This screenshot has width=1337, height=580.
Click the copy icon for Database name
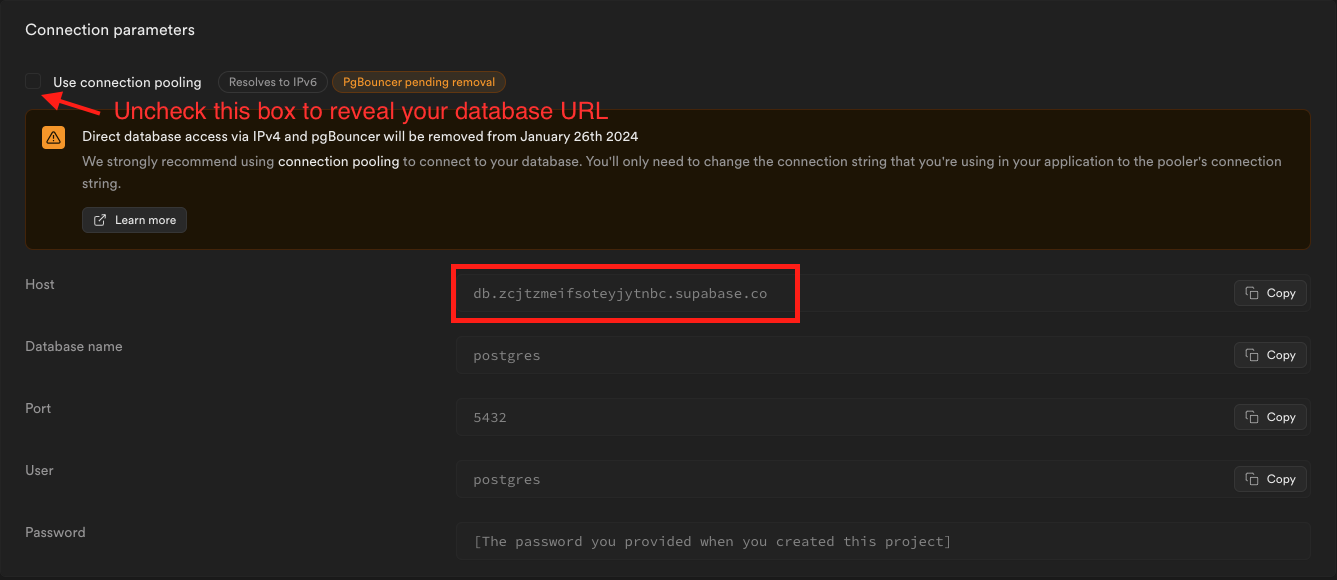(1252, 355)
